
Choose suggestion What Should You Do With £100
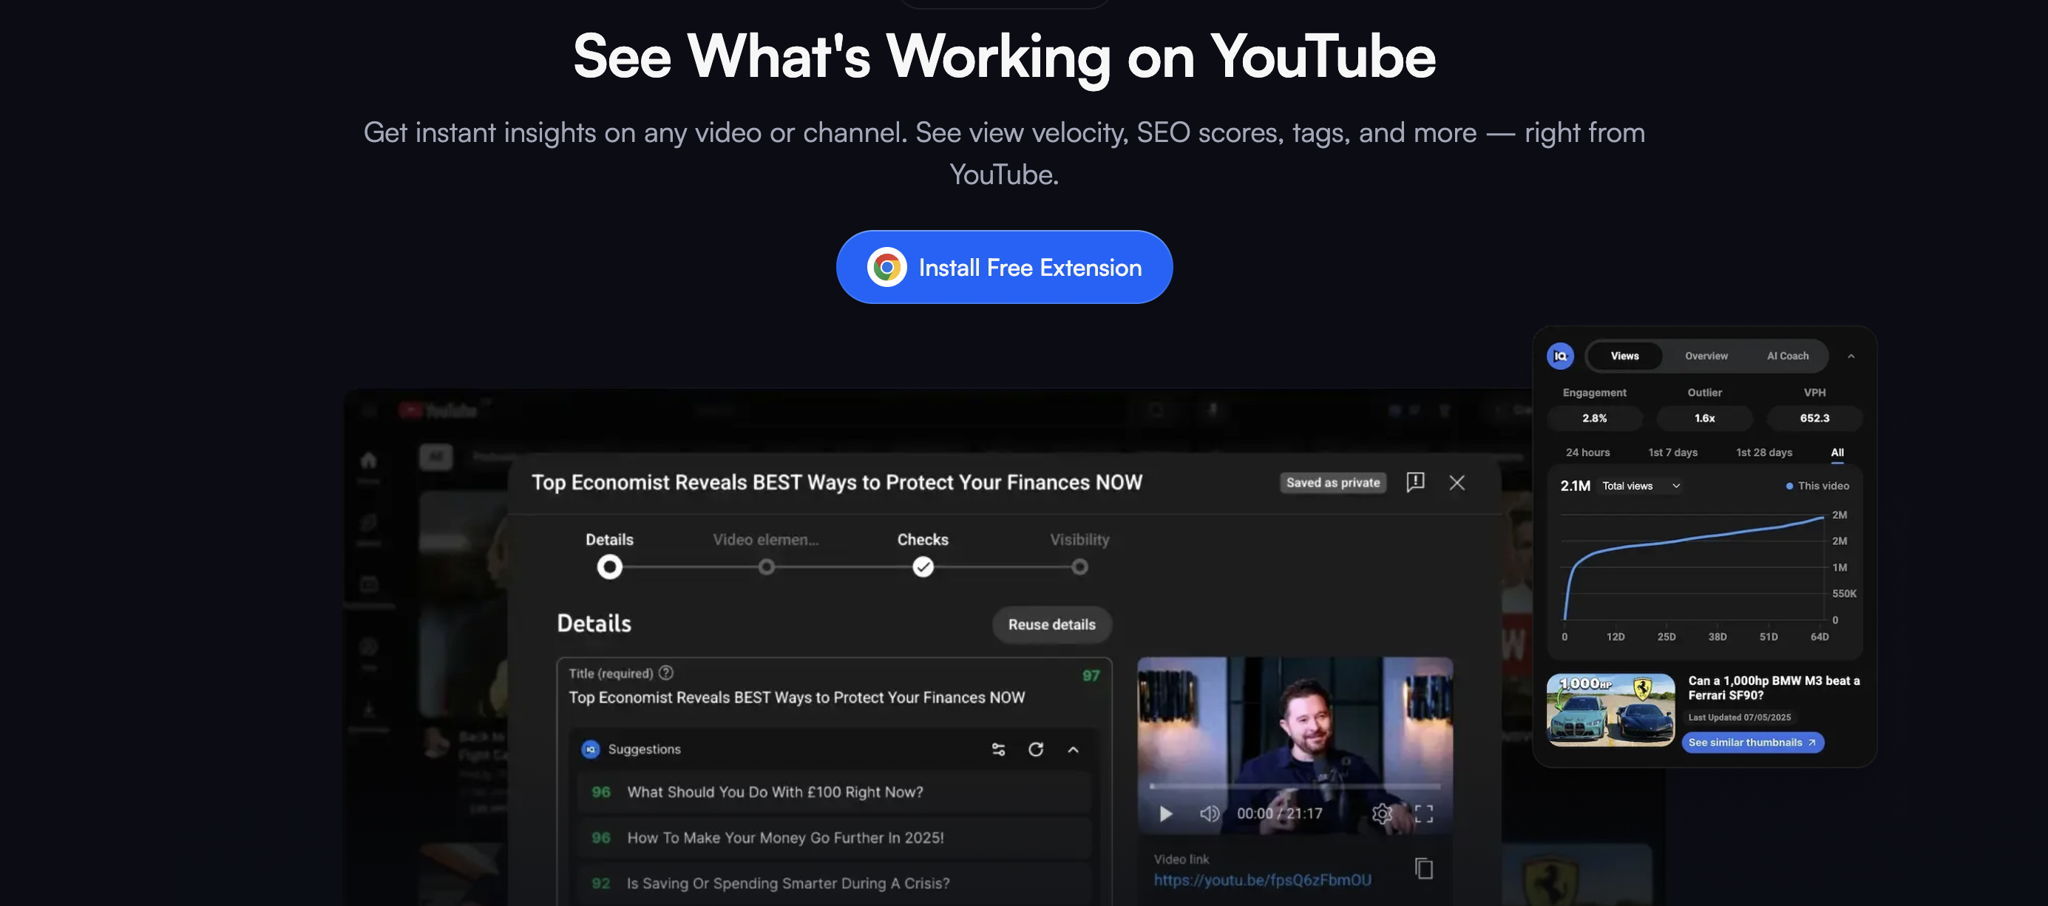[834, 792]
